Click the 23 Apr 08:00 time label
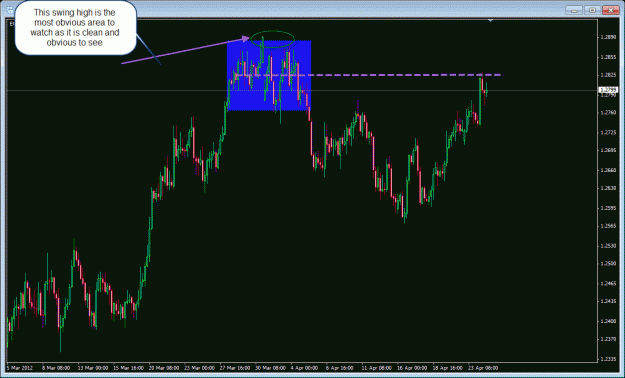 (483, 368)
